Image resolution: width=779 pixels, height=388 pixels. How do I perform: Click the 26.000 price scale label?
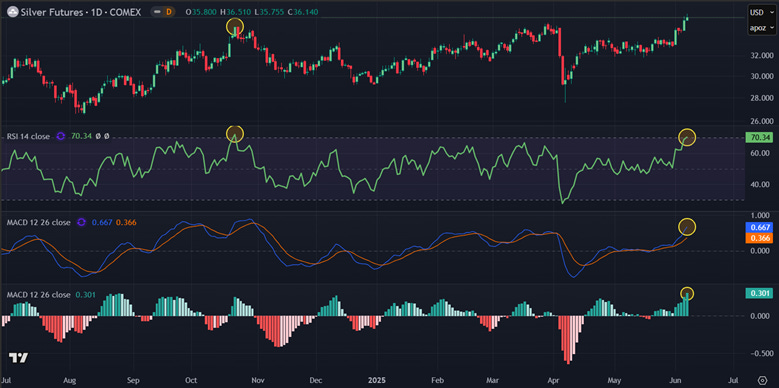[761, 121]
